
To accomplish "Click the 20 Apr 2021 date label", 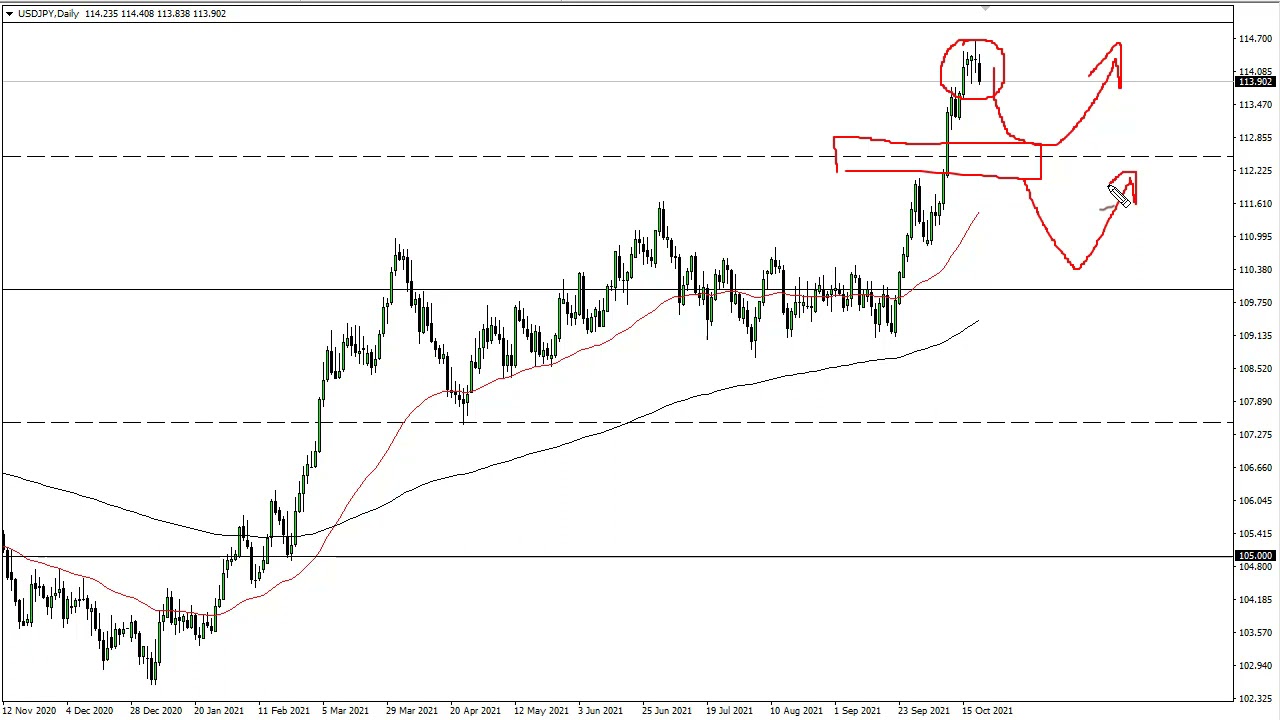I will [476, 711].
